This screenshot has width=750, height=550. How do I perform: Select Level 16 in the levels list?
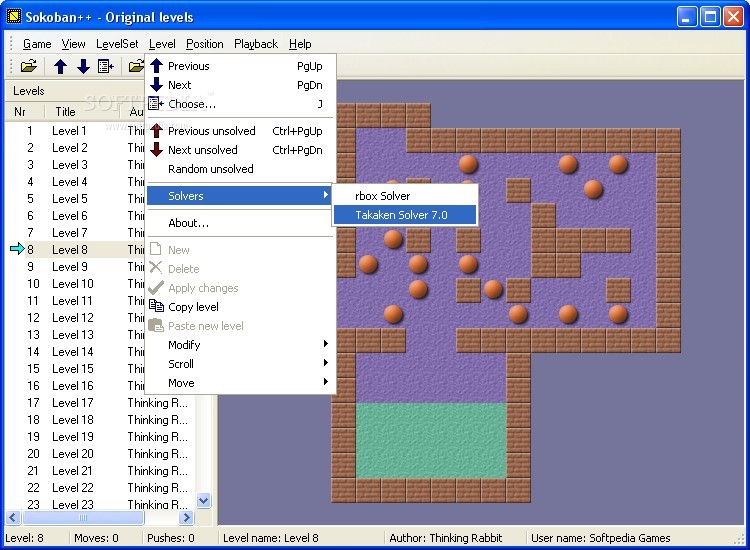point(74,385)
